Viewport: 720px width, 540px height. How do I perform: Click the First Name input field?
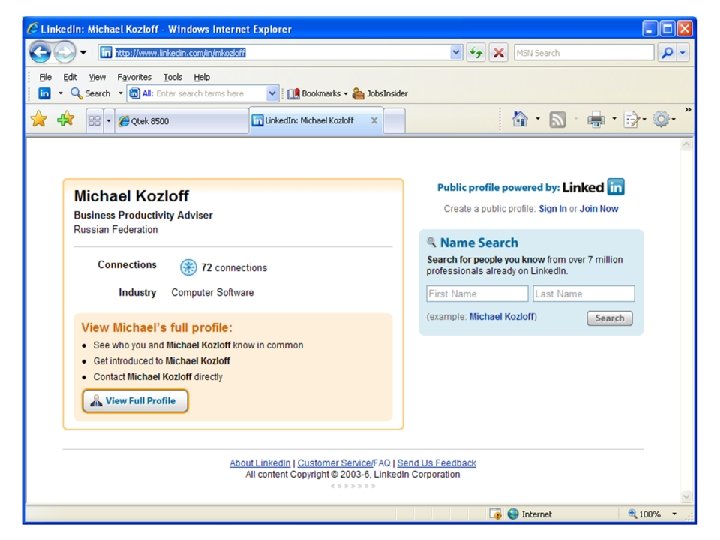click(477, 293)
